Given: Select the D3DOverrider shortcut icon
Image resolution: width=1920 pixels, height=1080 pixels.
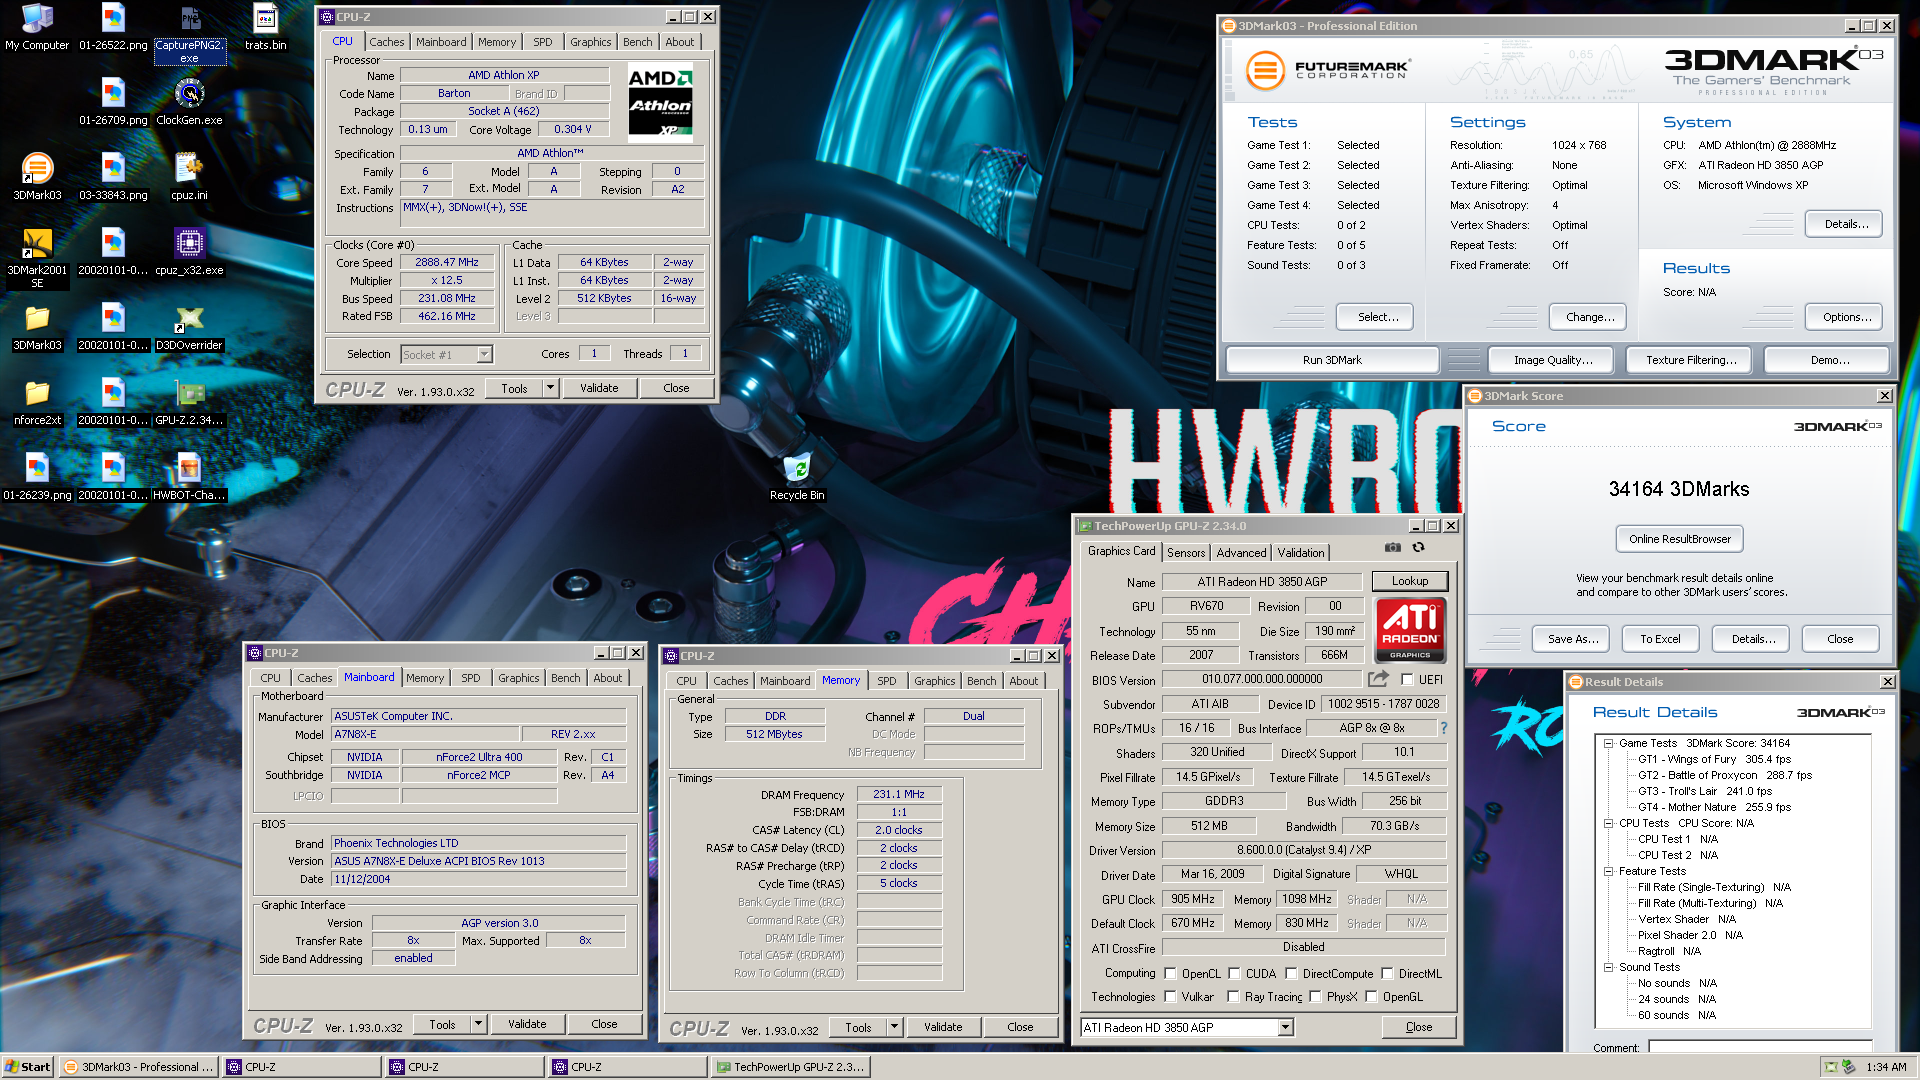Looking at the screenshot, I should coord(189,327).
